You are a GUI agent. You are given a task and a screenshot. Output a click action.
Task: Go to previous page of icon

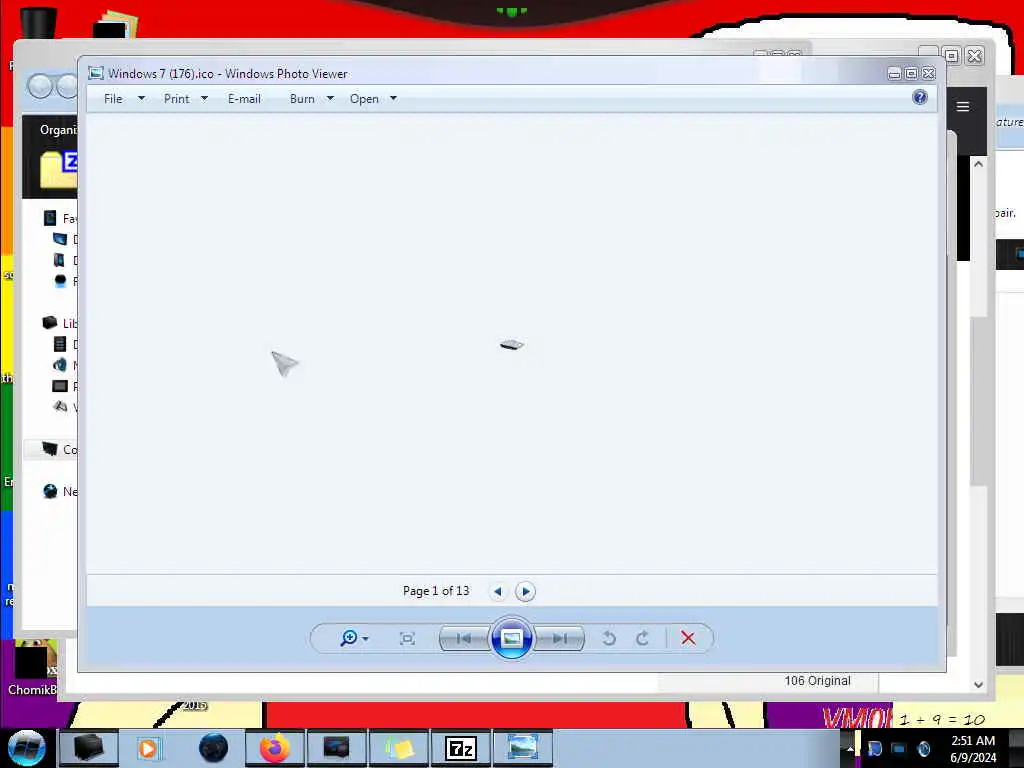(498, 591)
